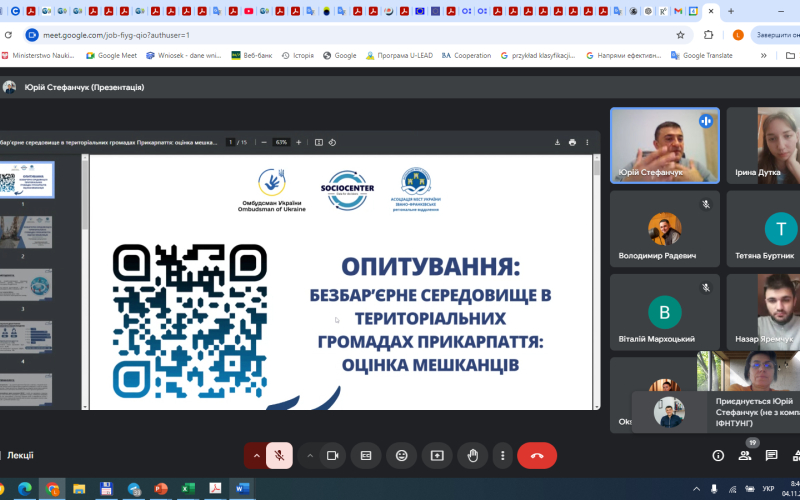Image resolution: width=800 pixels, height=500 pixels.
Task: Select PDF page 2 thumbnail
Action: click(x=26, y=232)
